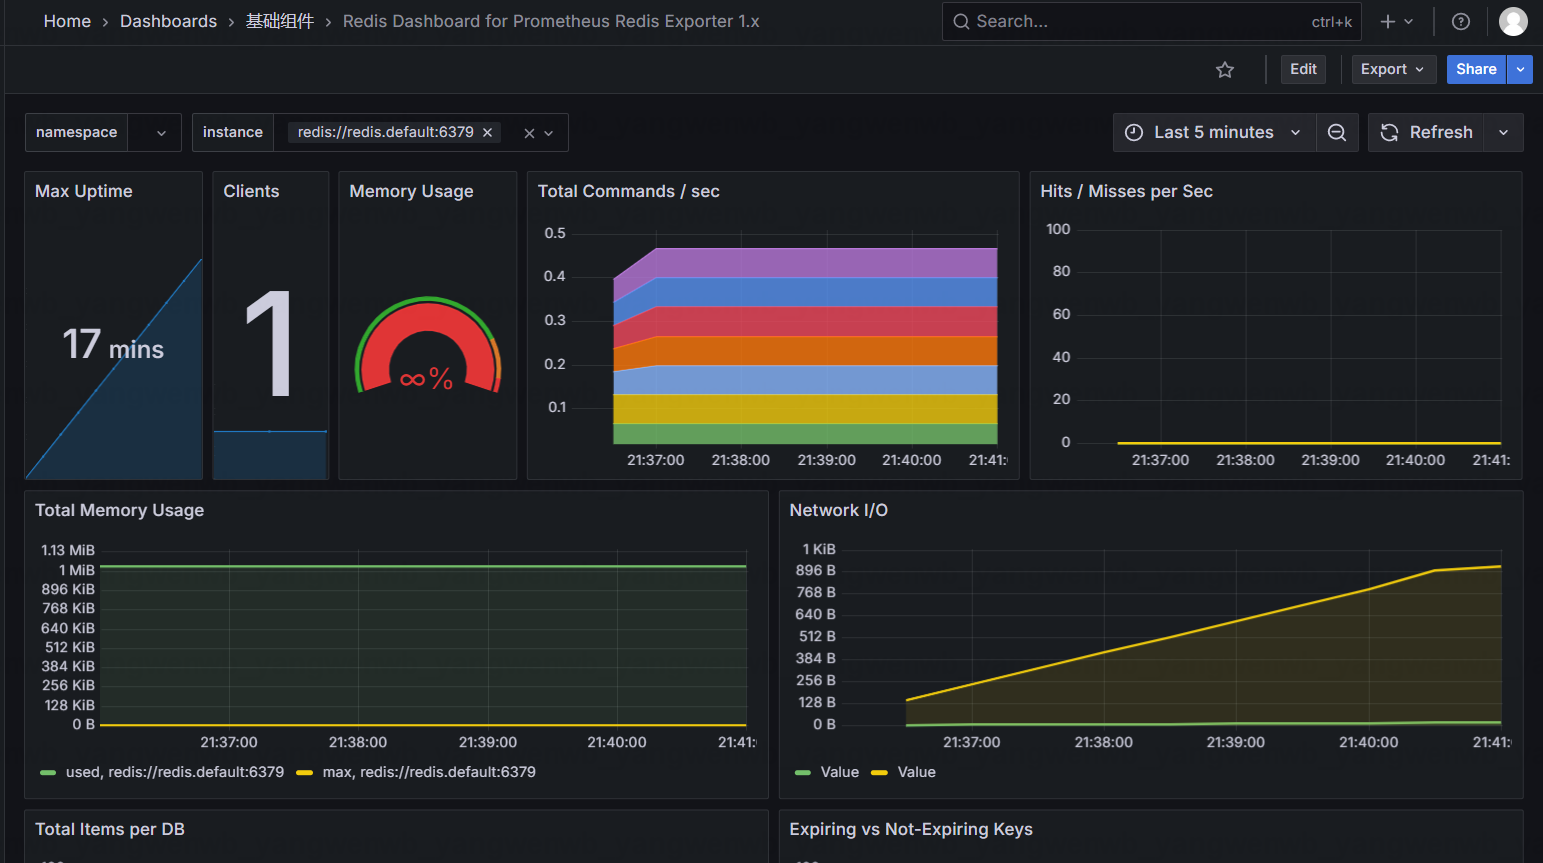The height and width of the screenshot is (863, 1543).
Task: Toggle the max series in Total Memory legend
Action: coord(428,772)
